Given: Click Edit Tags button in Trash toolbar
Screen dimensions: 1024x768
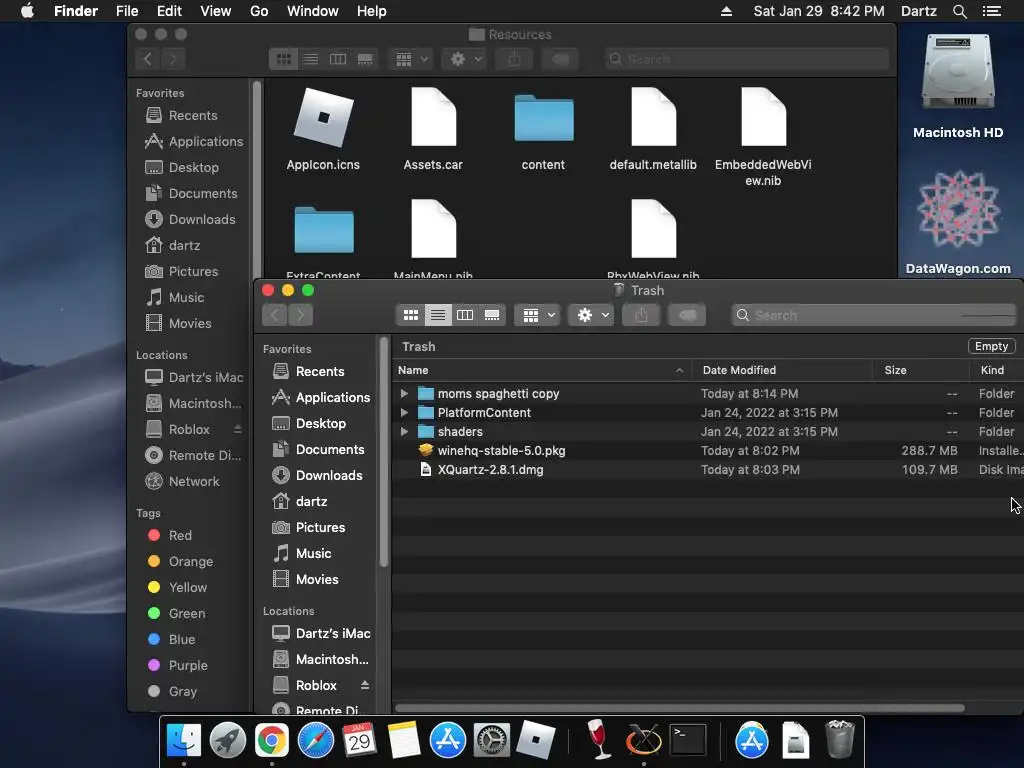Looking at the screenshot, I should click(x=687, y=315).
